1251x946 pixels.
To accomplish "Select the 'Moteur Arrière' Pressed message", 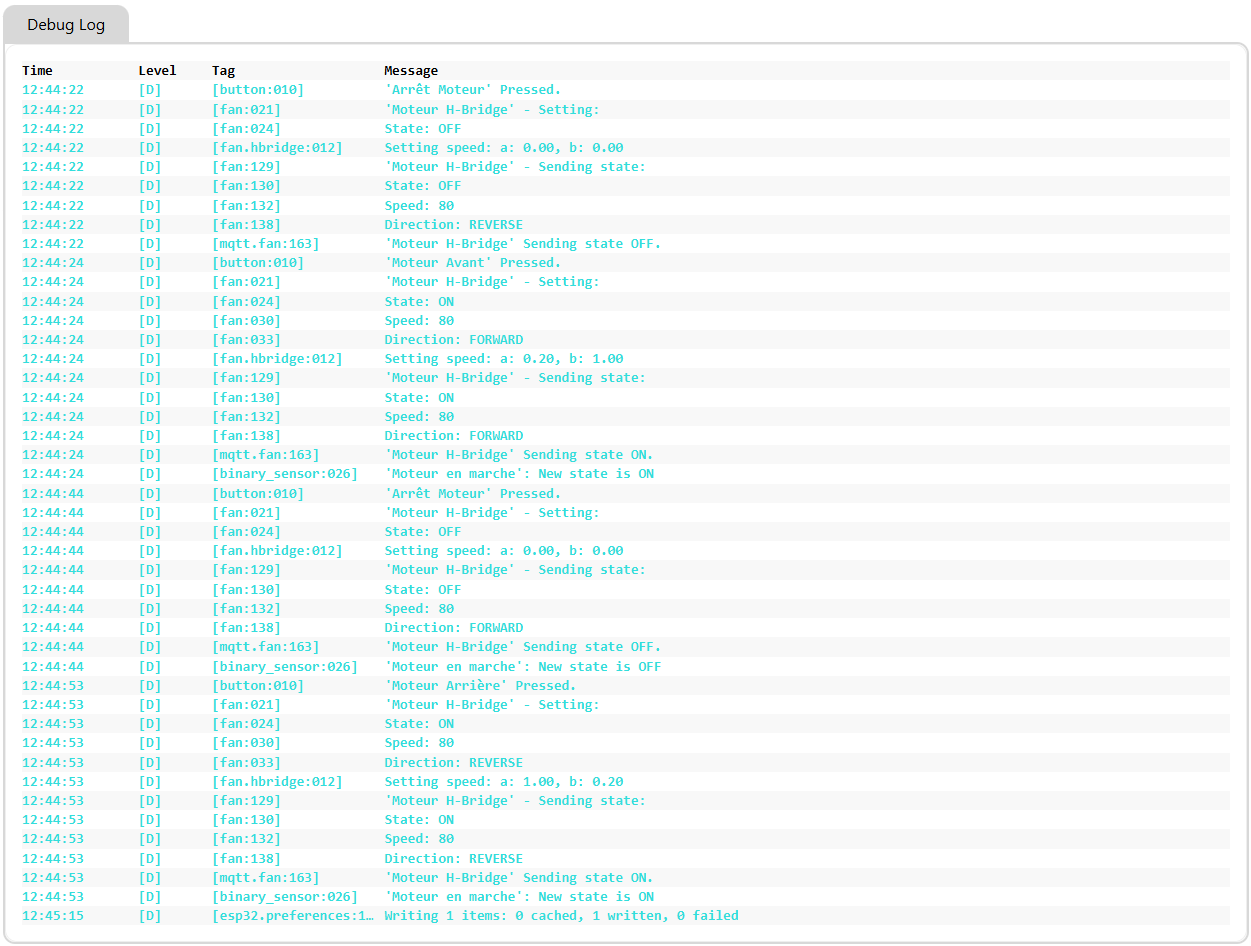I will [480, 686].
